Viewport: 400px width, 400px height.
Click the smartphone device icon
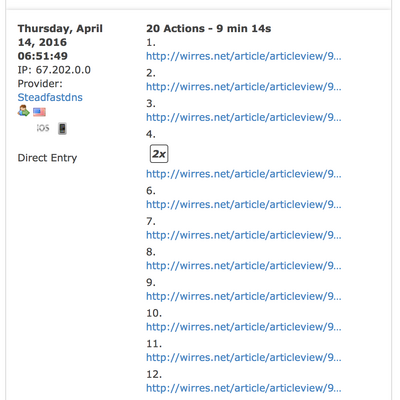(x=62, y=128)
